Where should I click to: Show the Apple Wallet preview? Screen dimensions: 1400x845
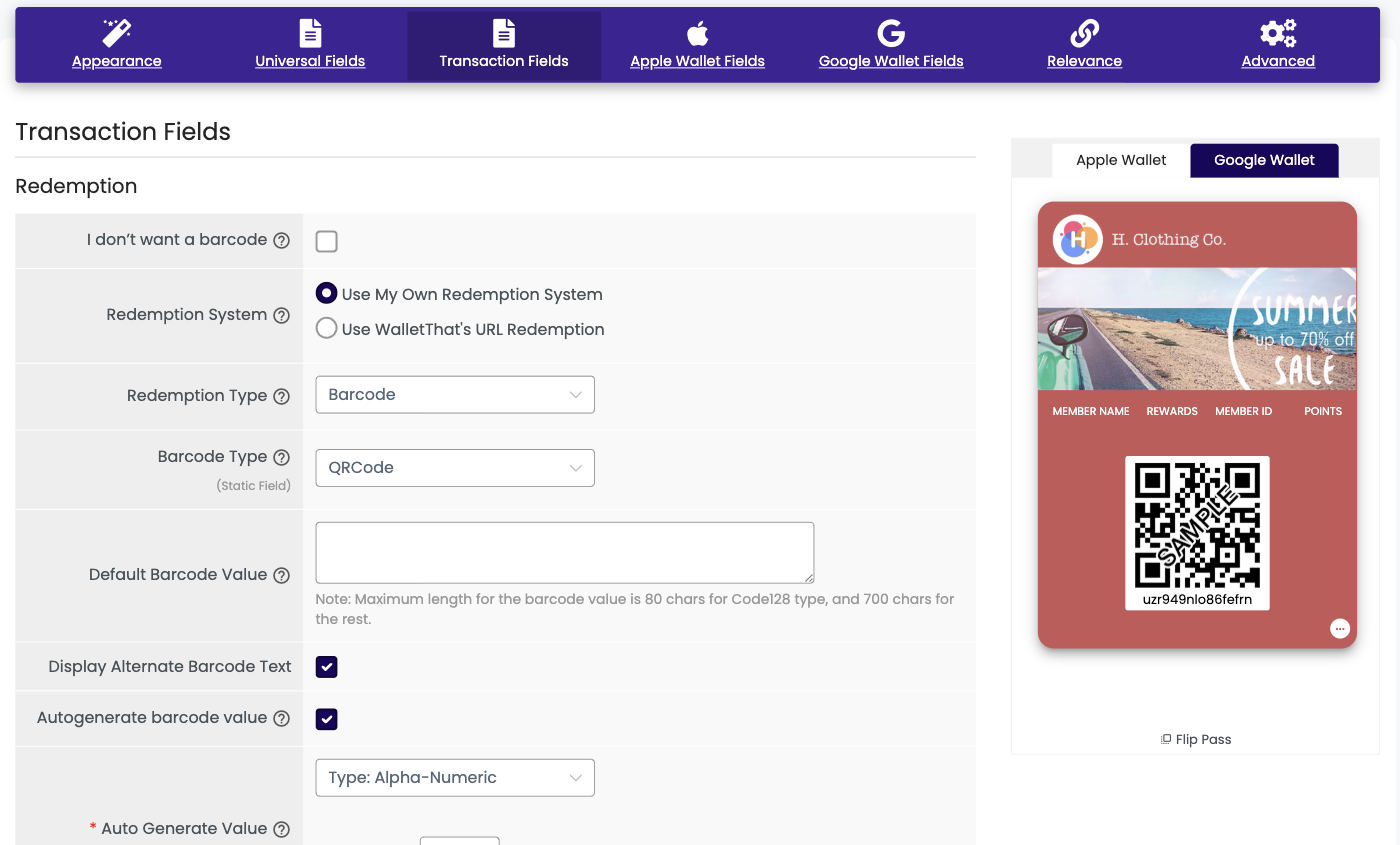click(1121, 160)
